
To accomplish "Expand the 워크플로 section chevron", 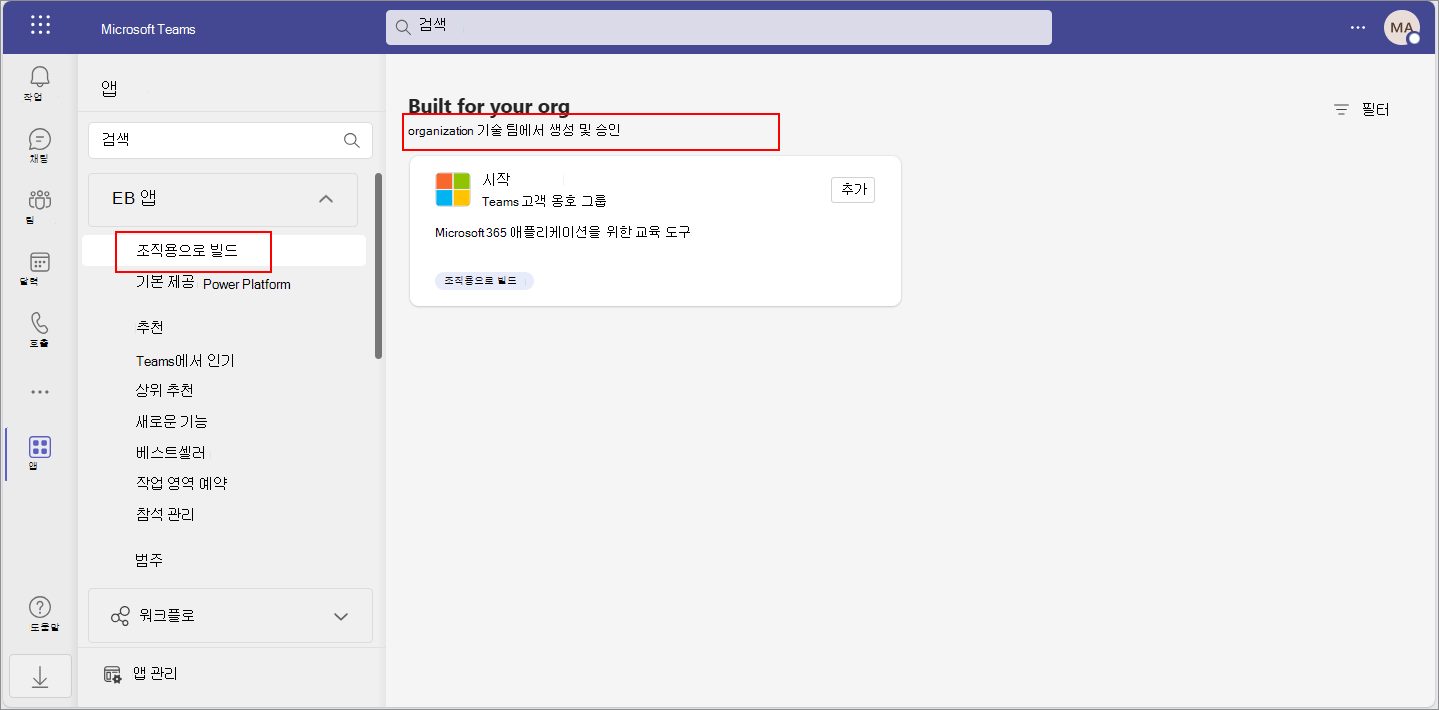I will 341,616.
